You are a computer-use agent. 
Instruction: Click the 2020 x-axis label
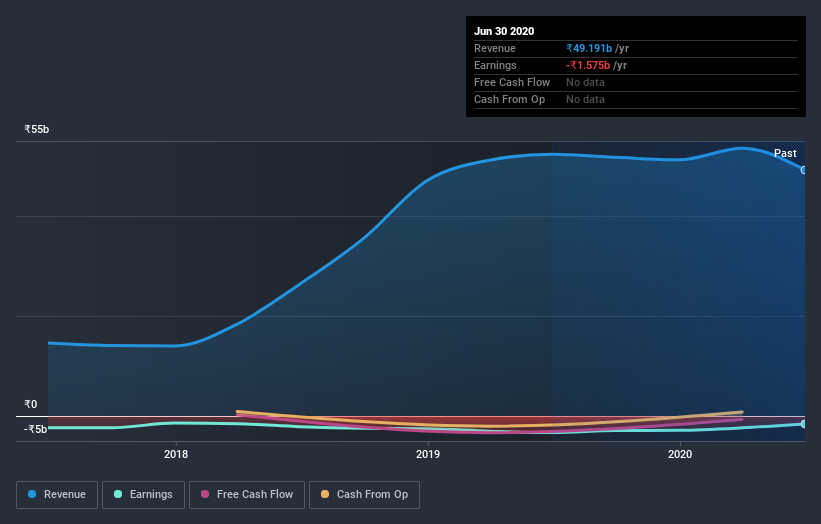pyautogui.click(x=680, y=454)
